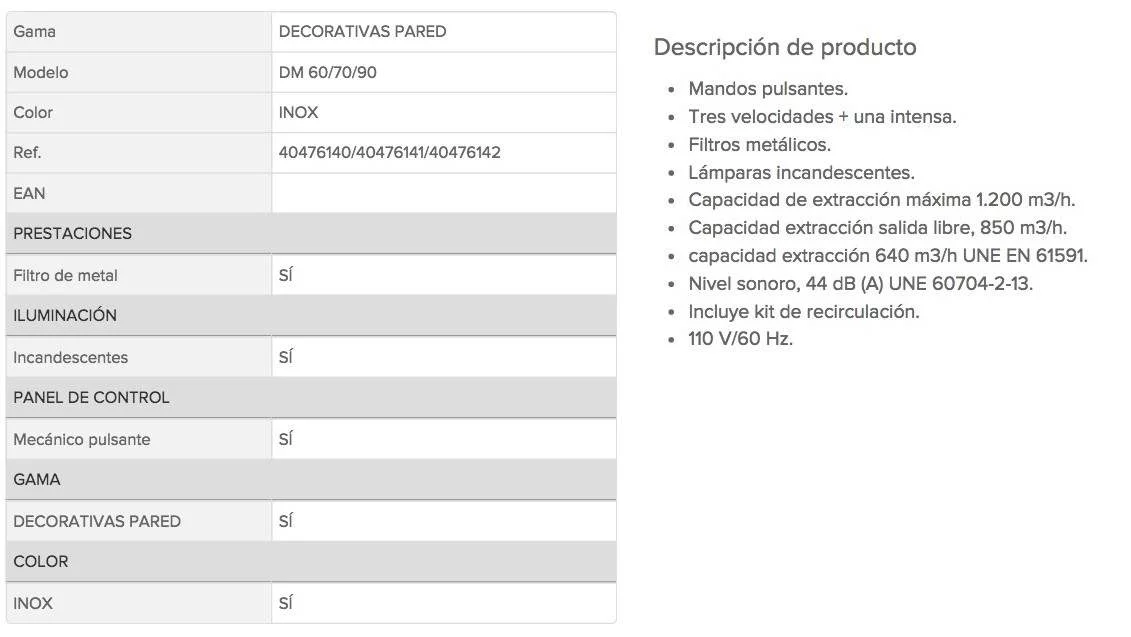This screenshot has height=637, width=1131.
Task: Click the Mecánico pulsante row label
Action: tap(82, 439)
